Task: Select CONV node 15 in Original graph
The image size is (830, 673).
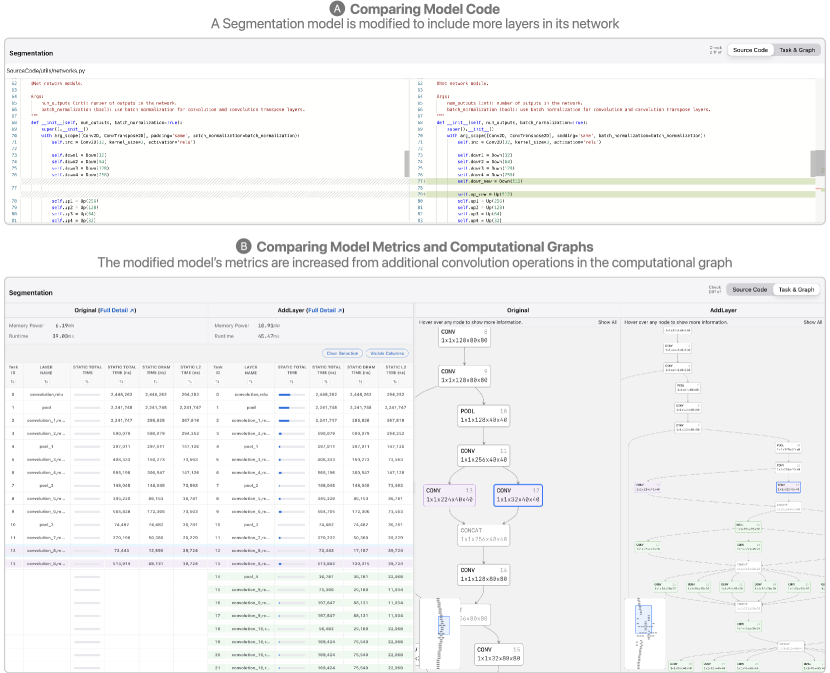Action: click(500, 654)
